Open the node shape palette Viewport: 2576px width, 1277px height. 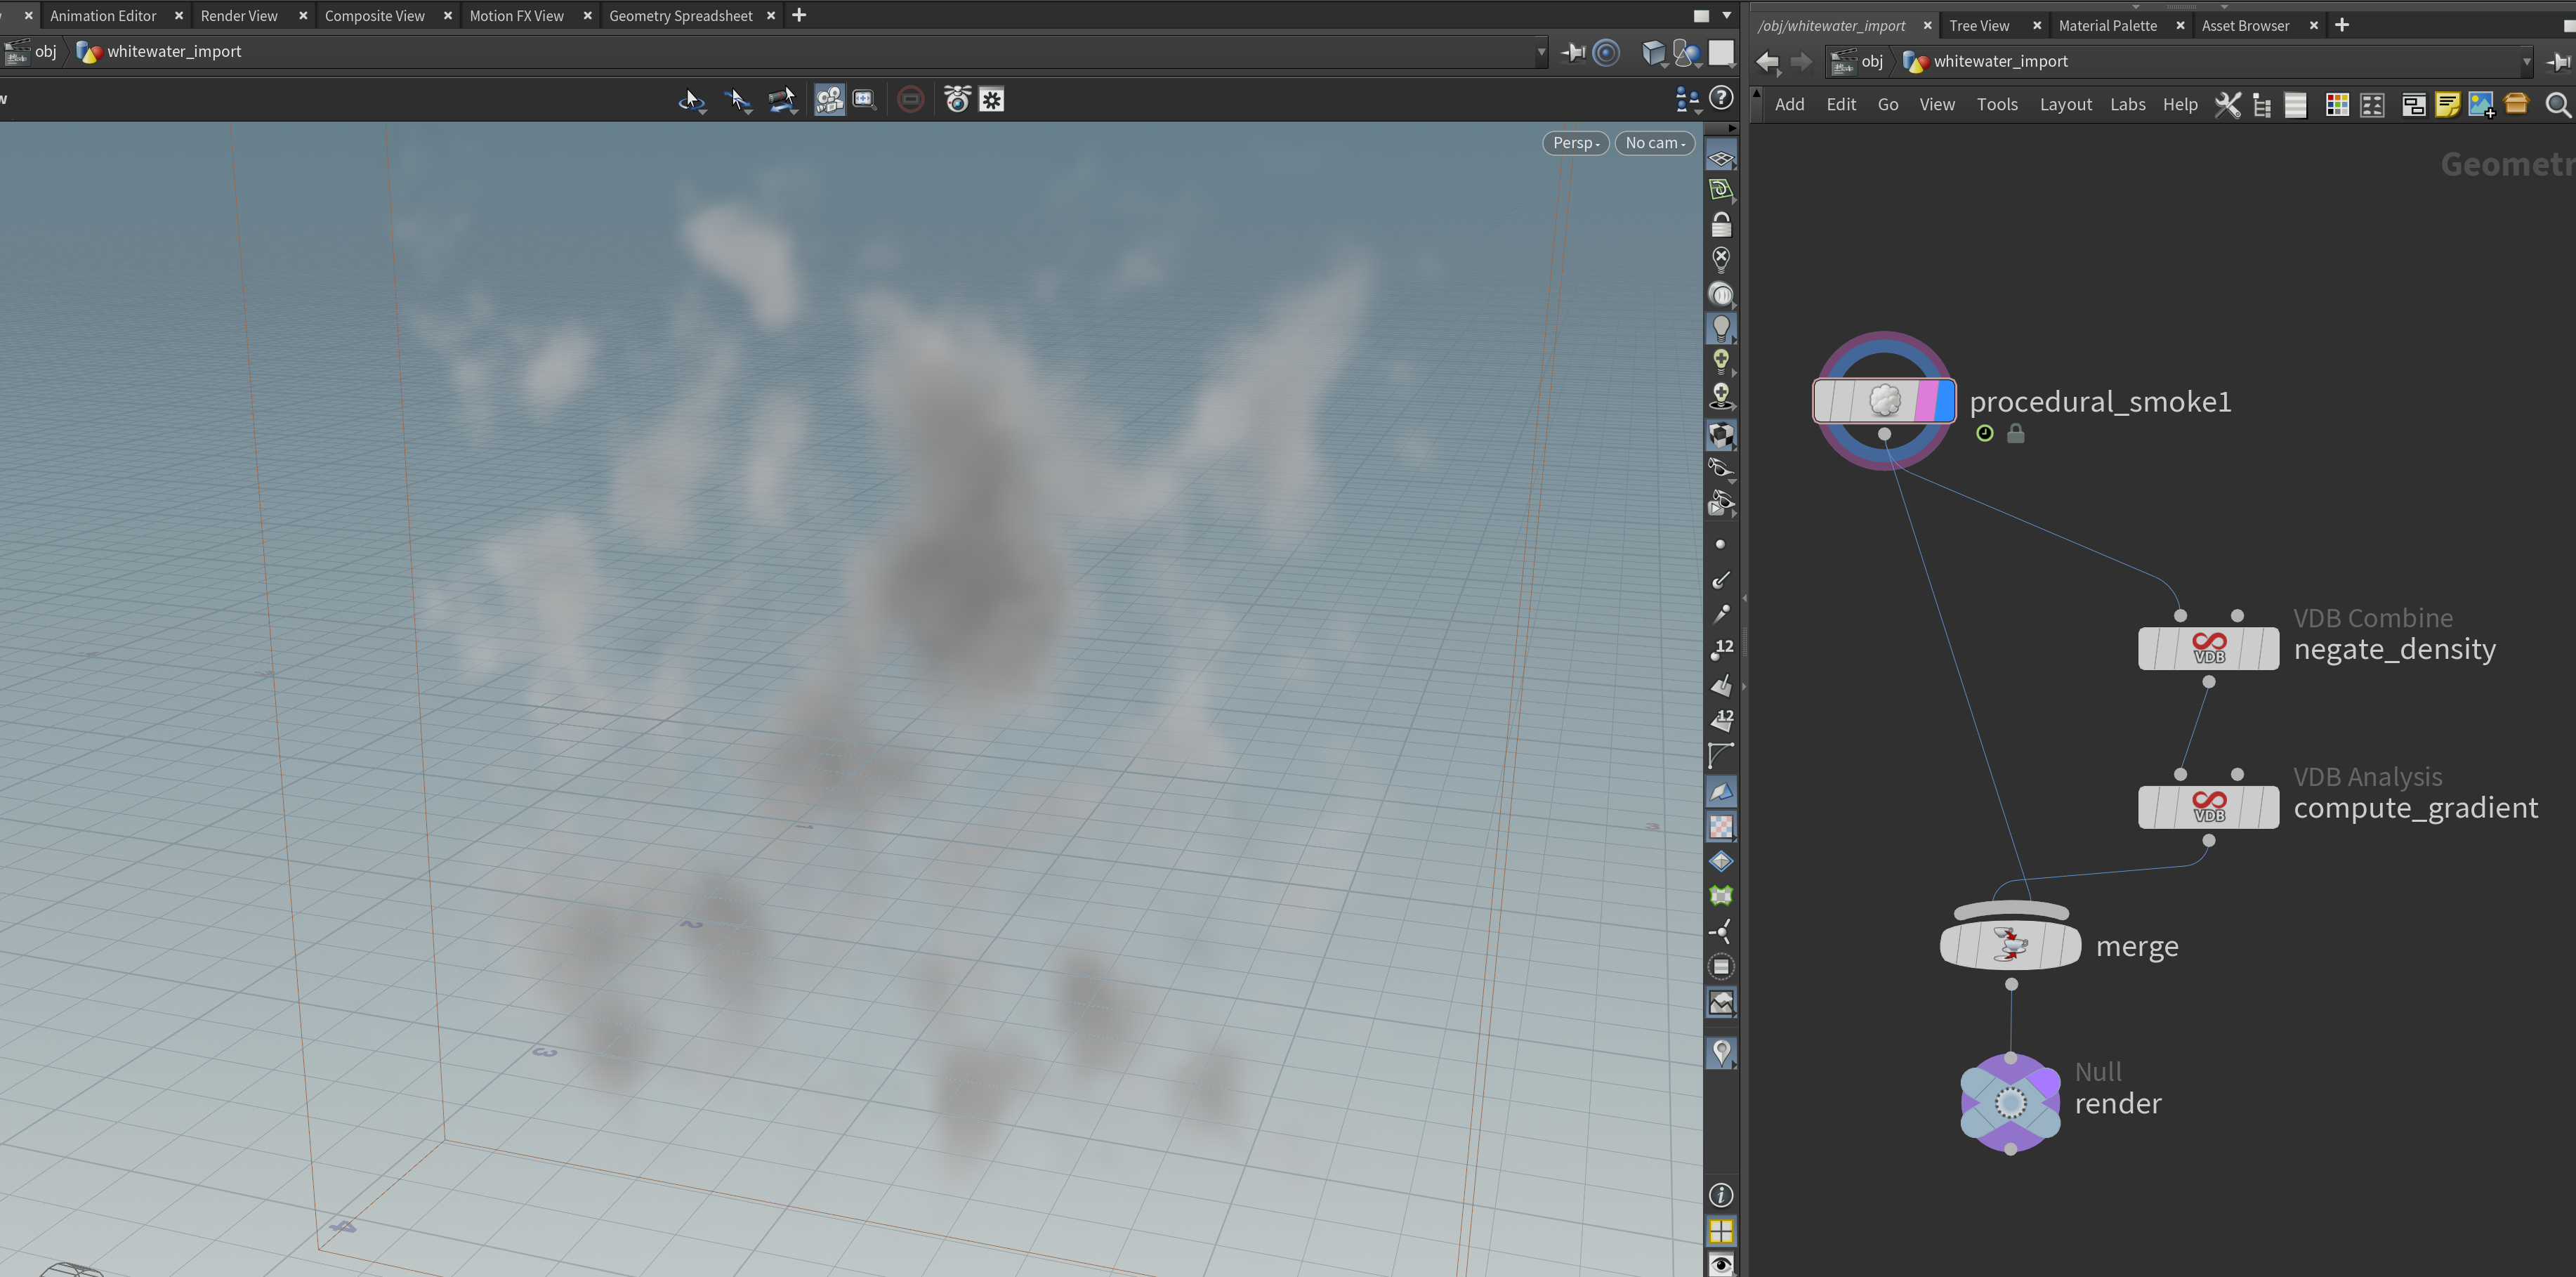coord(2372,105)
